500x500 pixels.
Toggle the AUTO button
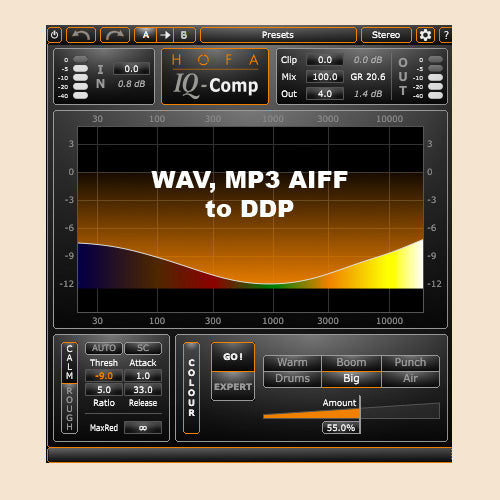tap(104, 348)
